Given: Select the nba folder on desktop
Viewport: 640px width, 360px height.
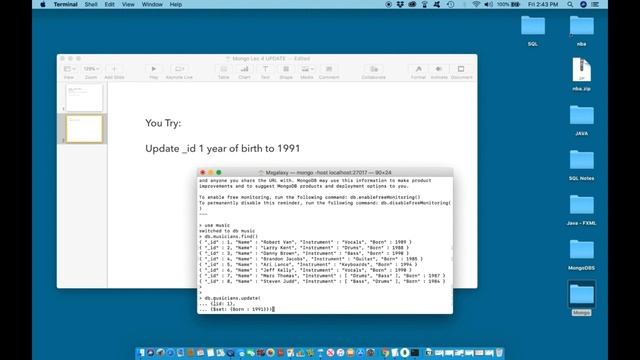Looking at the screenshot, I should coord(582,30).
